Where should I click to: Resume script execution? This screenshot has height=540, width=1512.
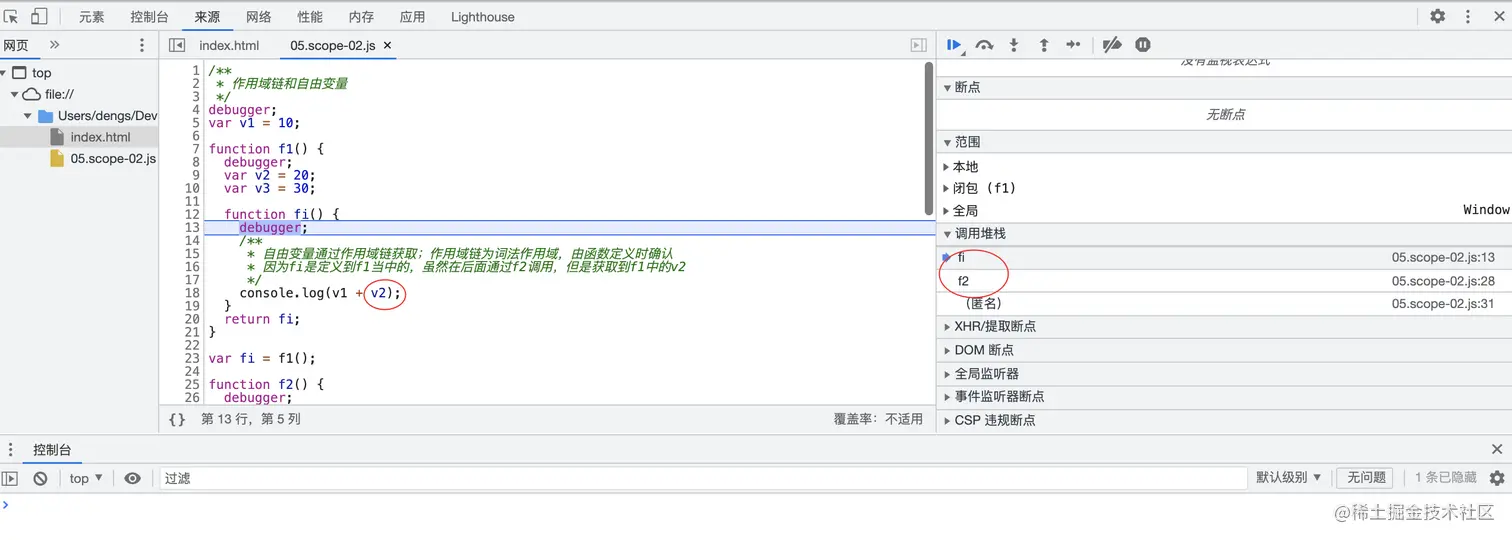(x=954, y=45)
